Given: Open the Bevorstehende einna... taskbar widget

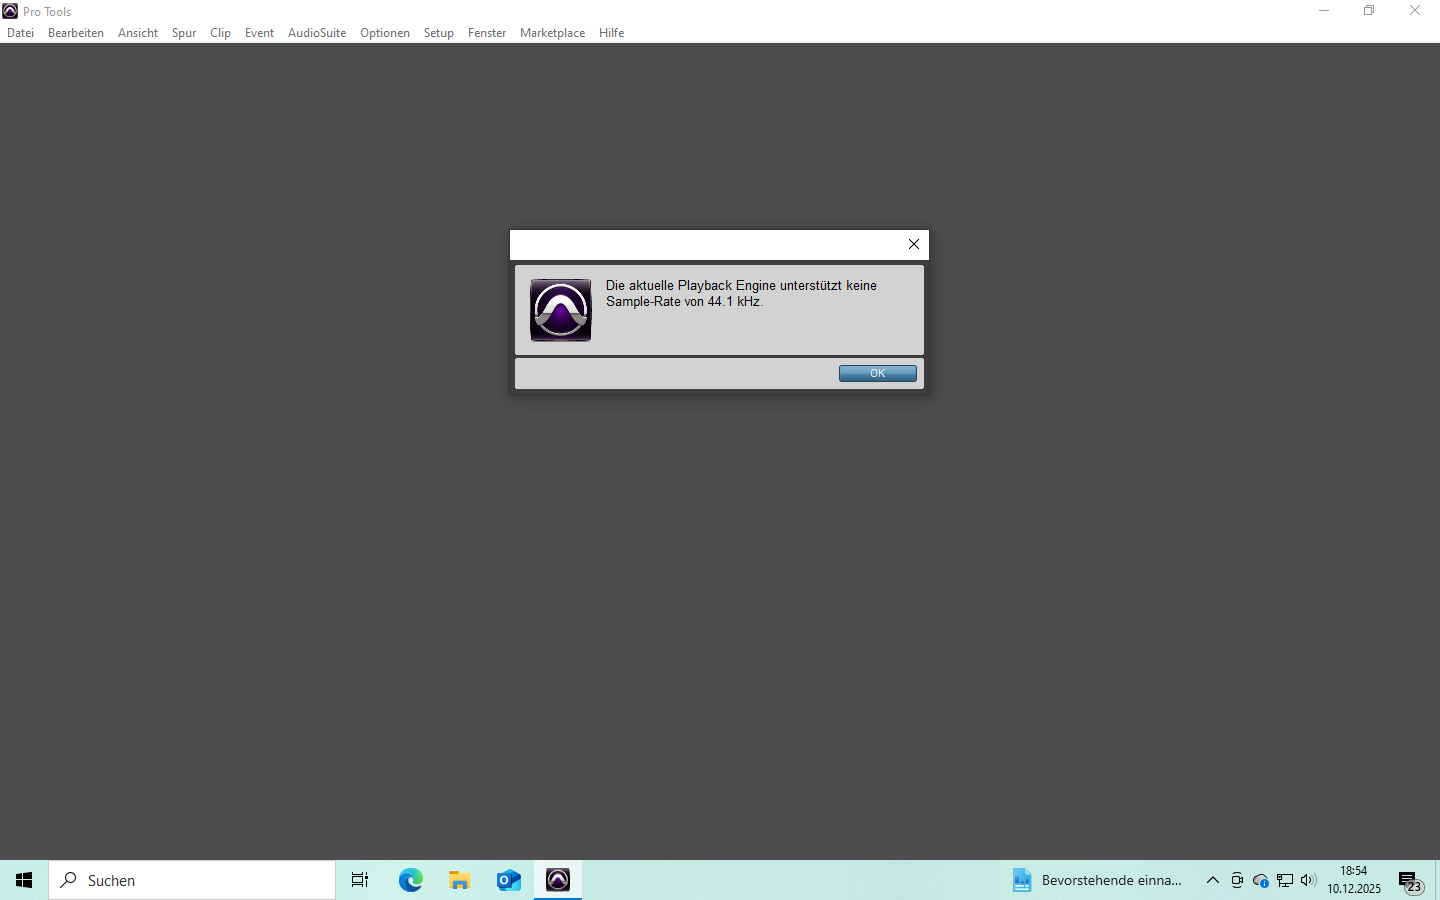Looking at the screenshot, I should point(1097,880).
